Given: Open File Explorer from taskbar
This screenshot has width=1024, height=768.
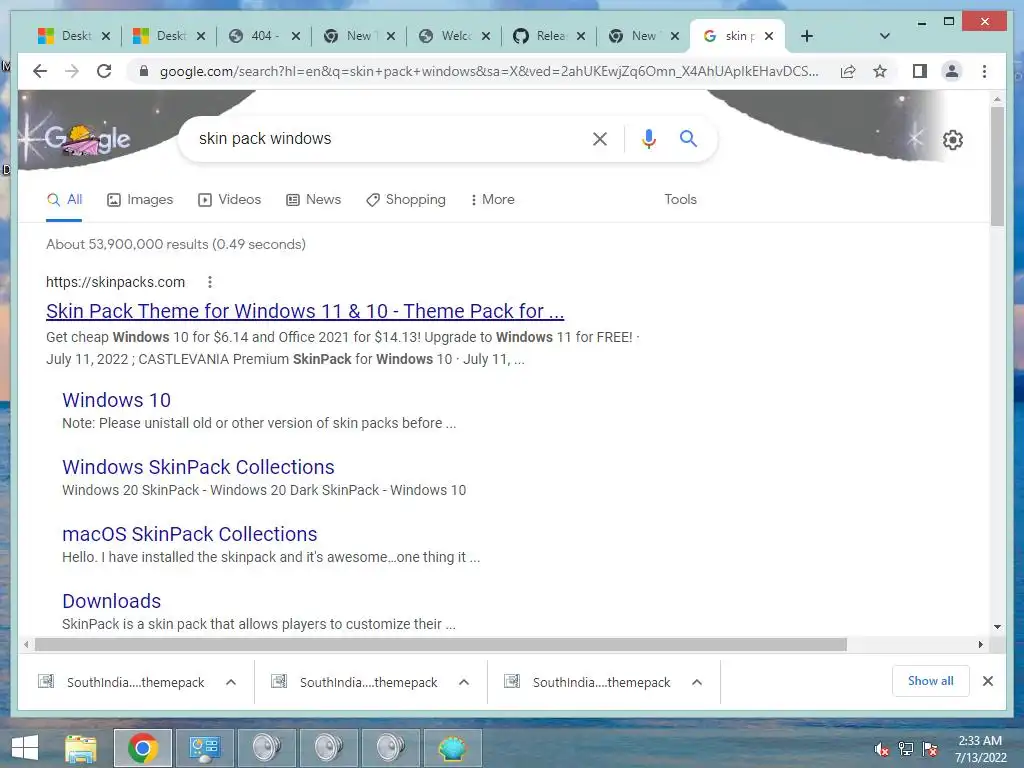Looking at the screenshot, I should pyautogui.click(x=81, y=748).
